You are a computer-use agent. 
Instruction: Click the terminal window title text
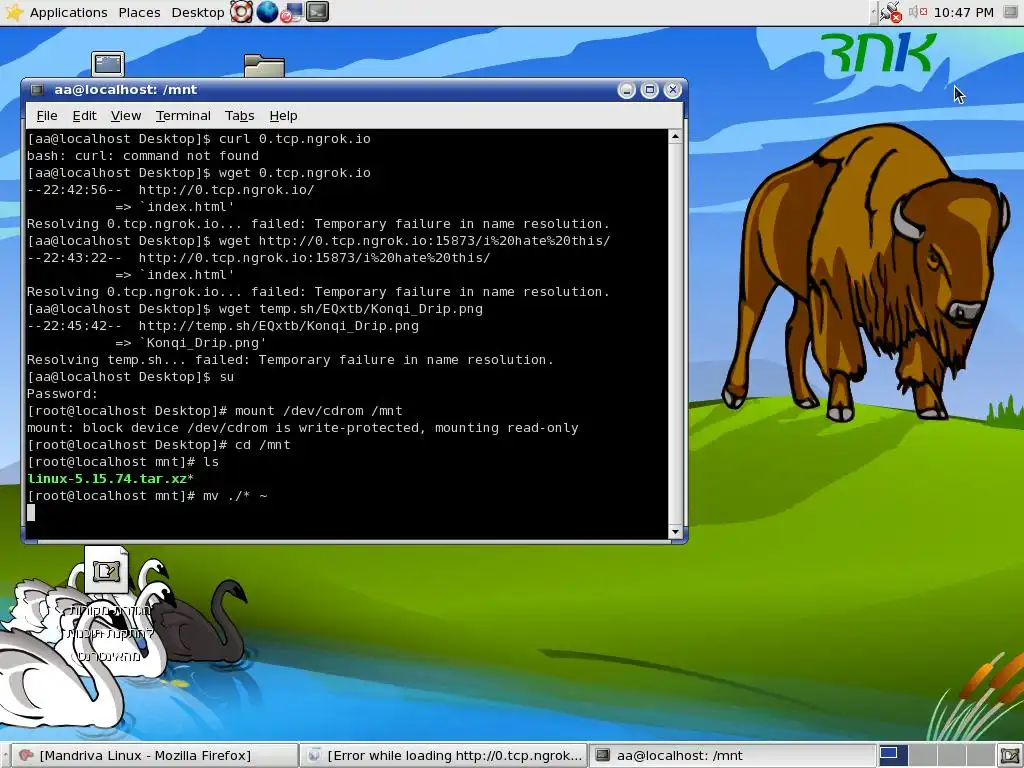coord(125,90)
